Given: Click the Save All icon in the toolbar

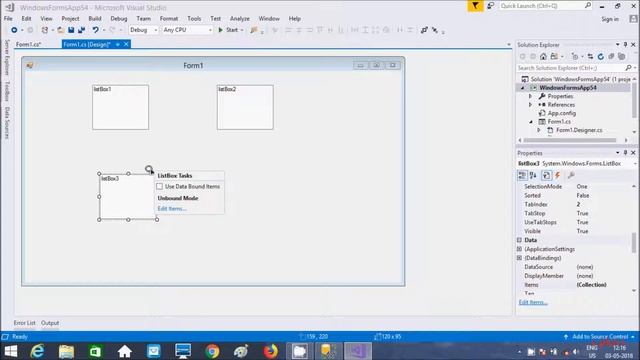Looking at the screenshot, I should pos(82,30).
